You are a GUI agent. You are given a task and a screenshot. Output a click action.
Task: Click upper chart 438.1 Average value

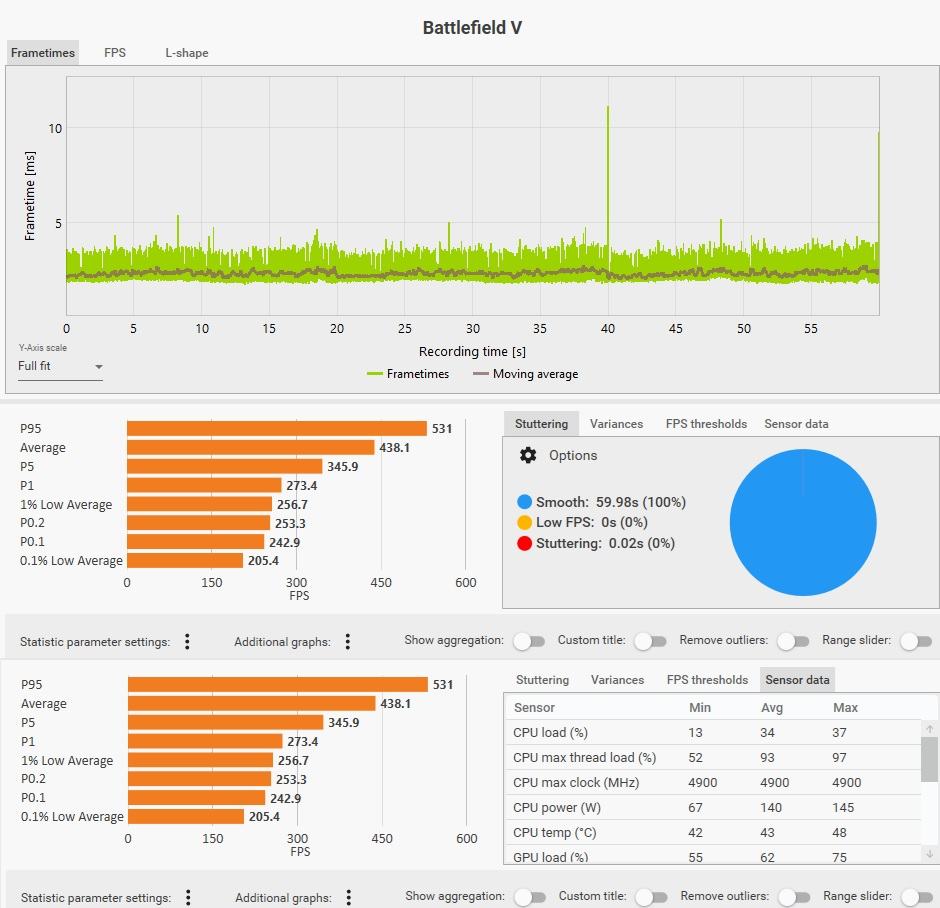394,447
